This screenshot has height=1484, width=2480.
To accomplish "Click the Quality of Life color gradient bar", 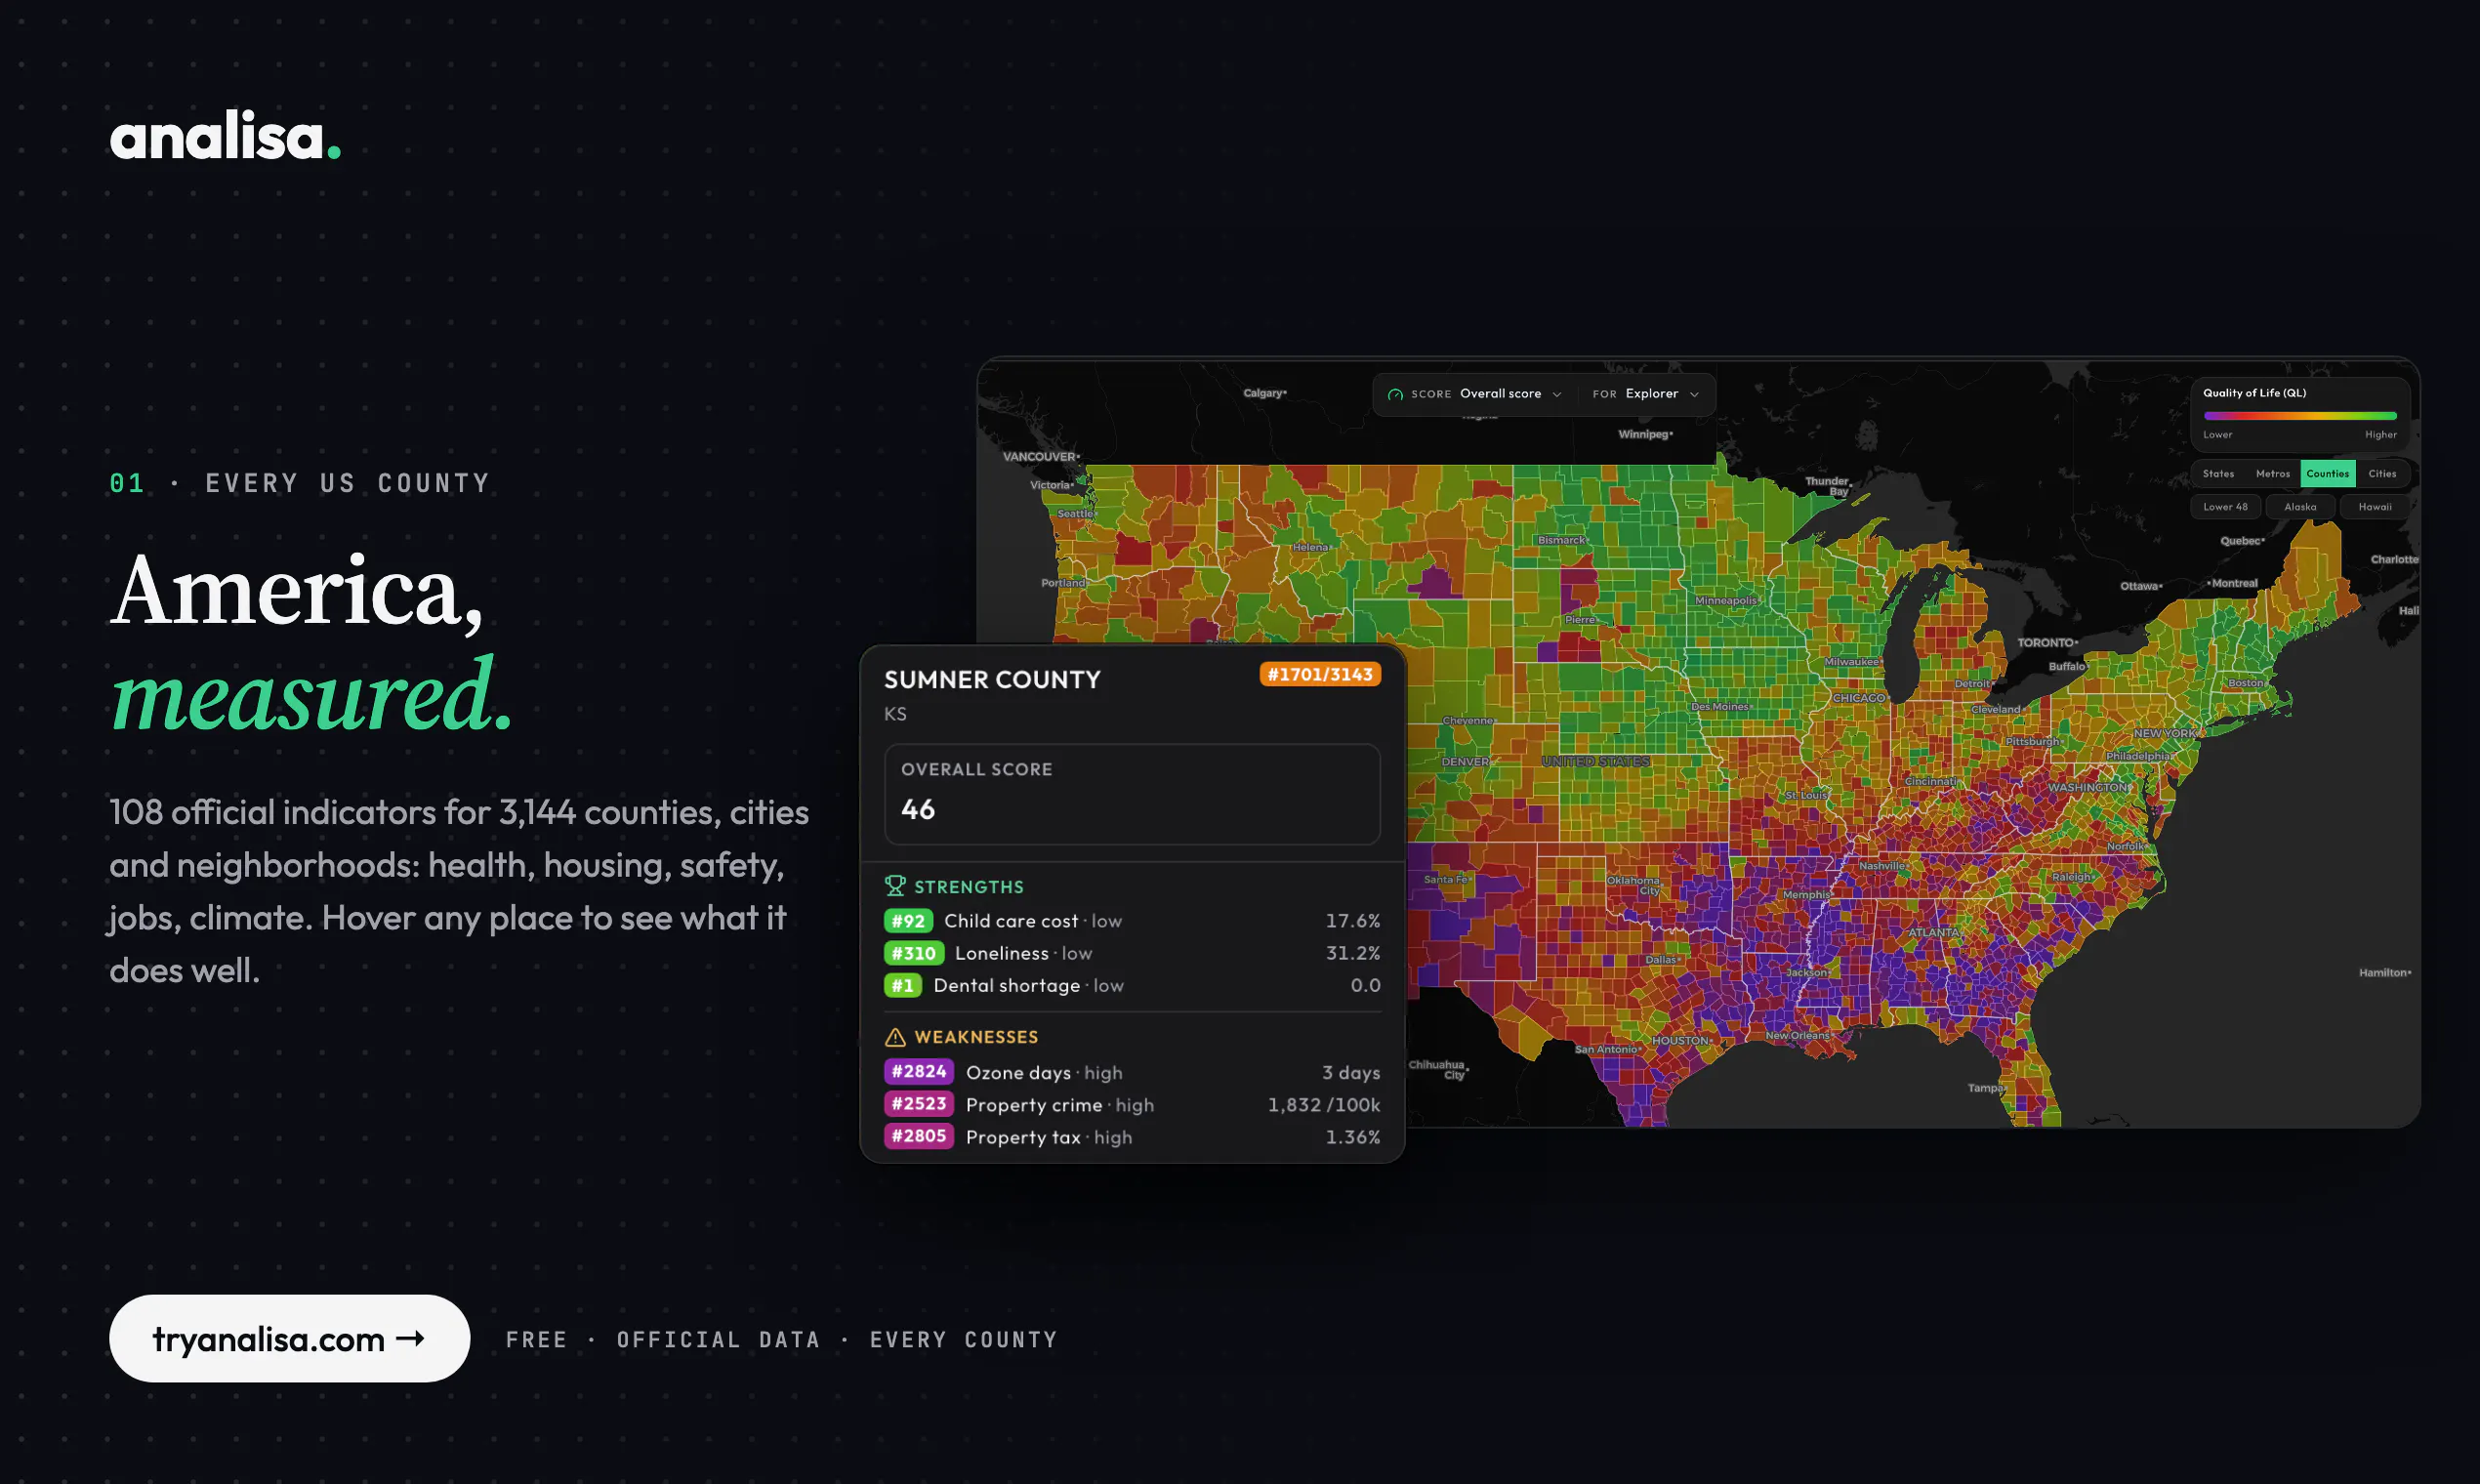I will click(2300, 416).
